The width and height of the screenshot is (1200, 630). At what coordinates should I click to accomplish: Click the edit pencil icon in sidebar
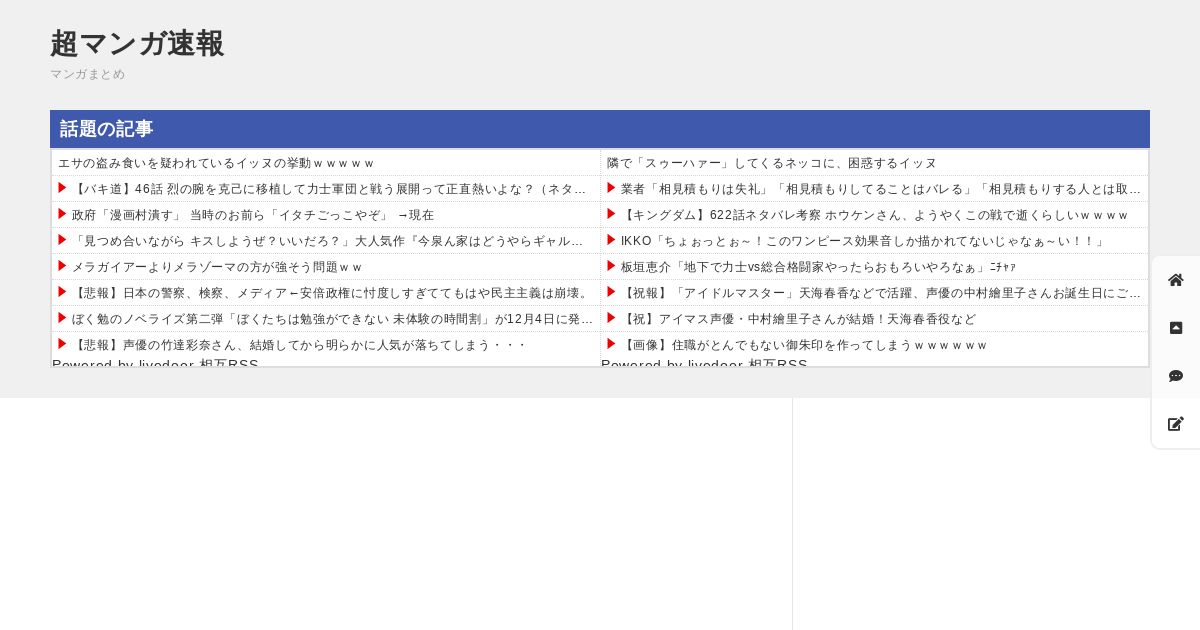tap(1176, 424)
